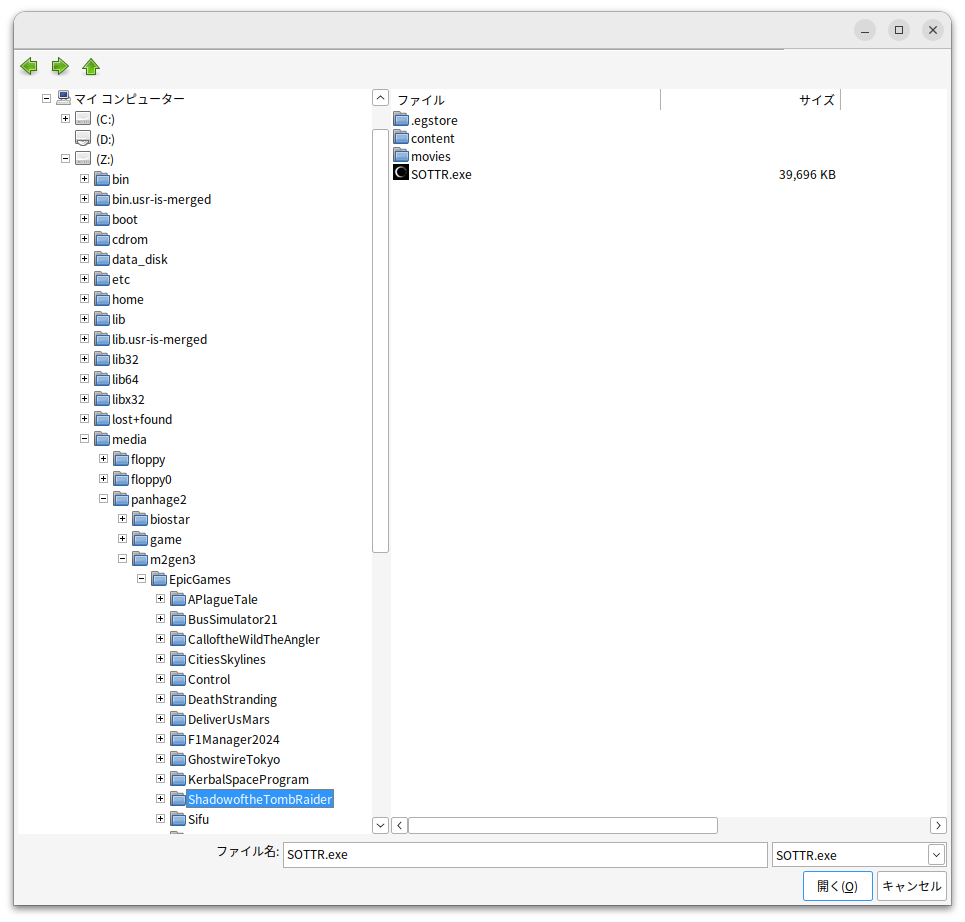Select the panhage2 folder icon
Viewport: 965px width, 922px height.
(121, 499)
